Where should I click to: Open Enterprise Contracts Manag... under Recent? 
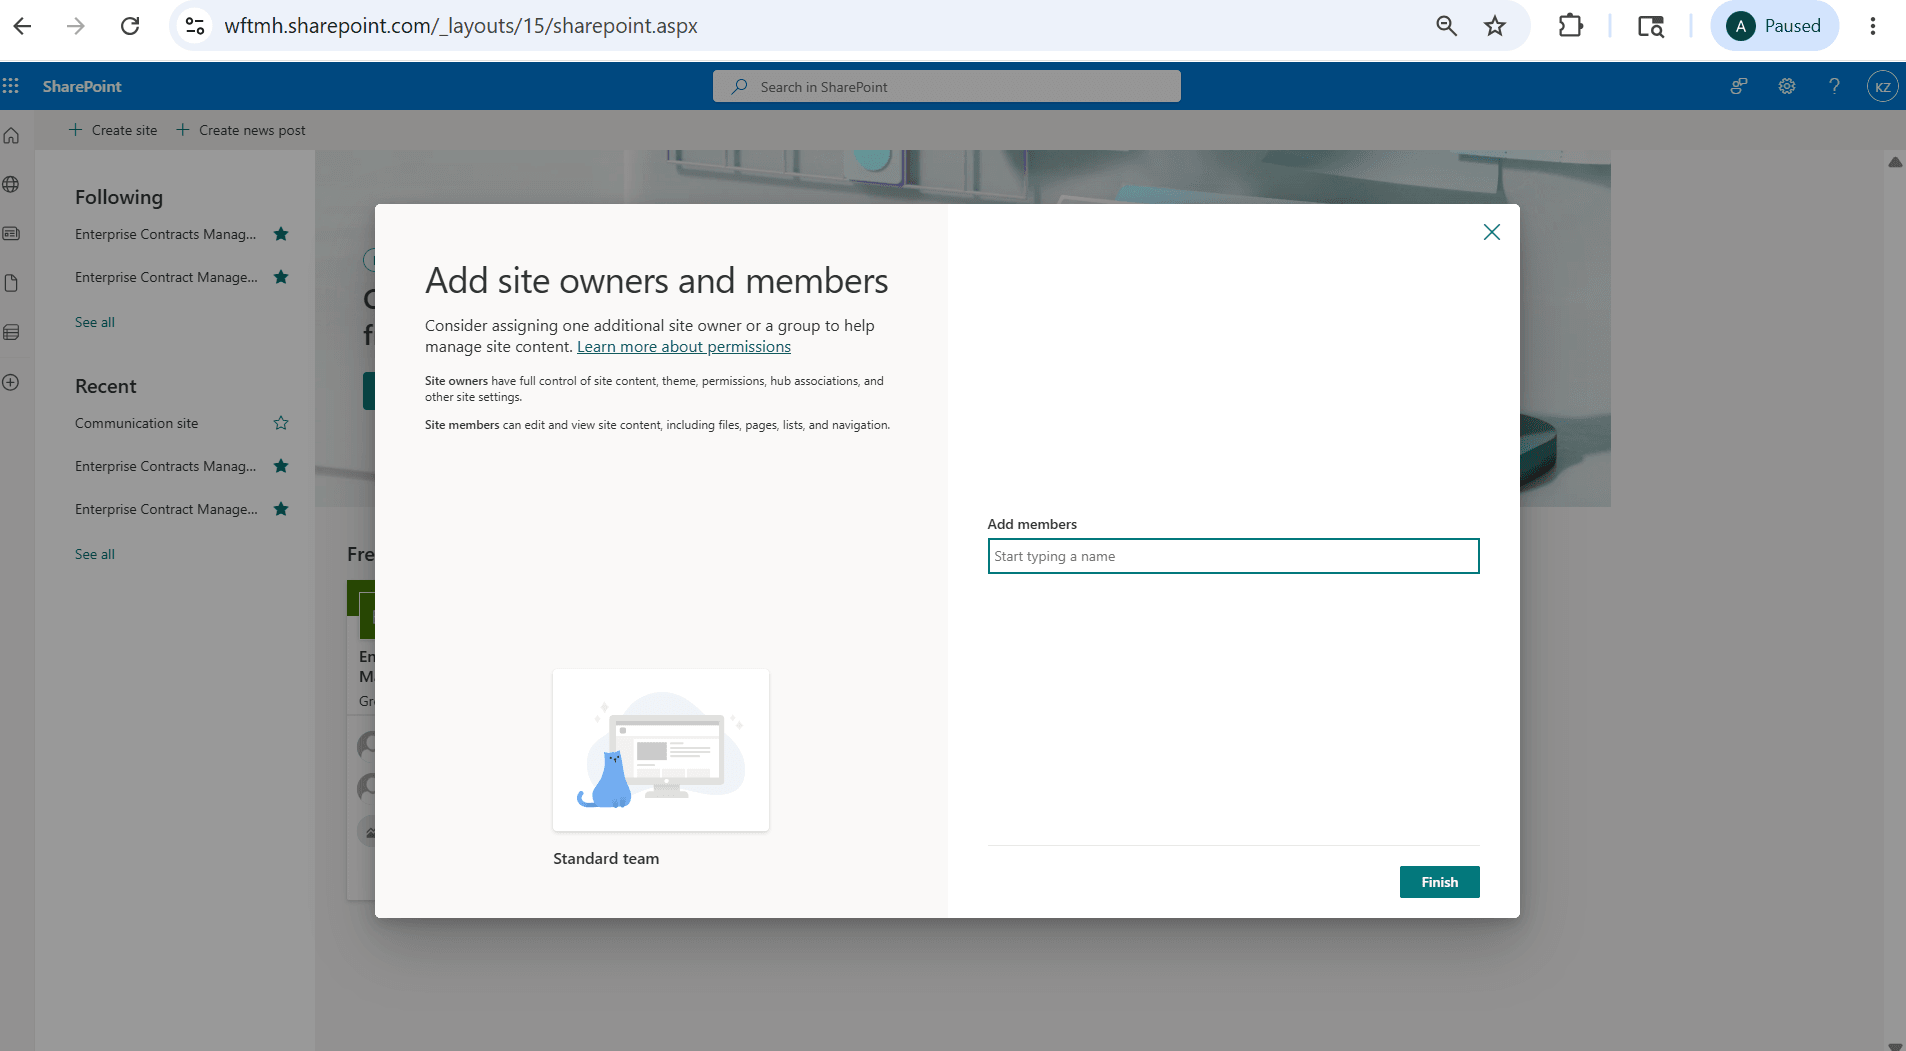[165, 466]
